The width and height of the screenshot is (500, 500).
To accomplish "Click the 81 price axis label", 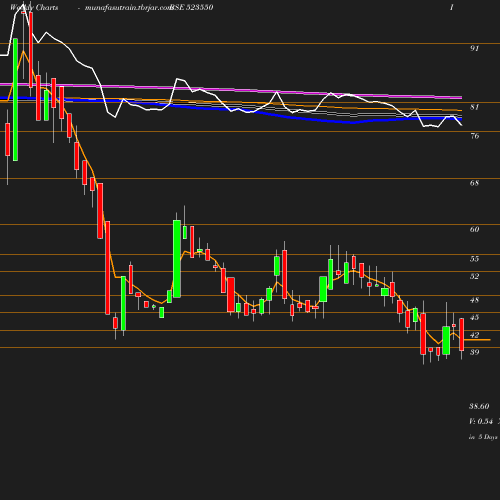I will tap(474, 107).
